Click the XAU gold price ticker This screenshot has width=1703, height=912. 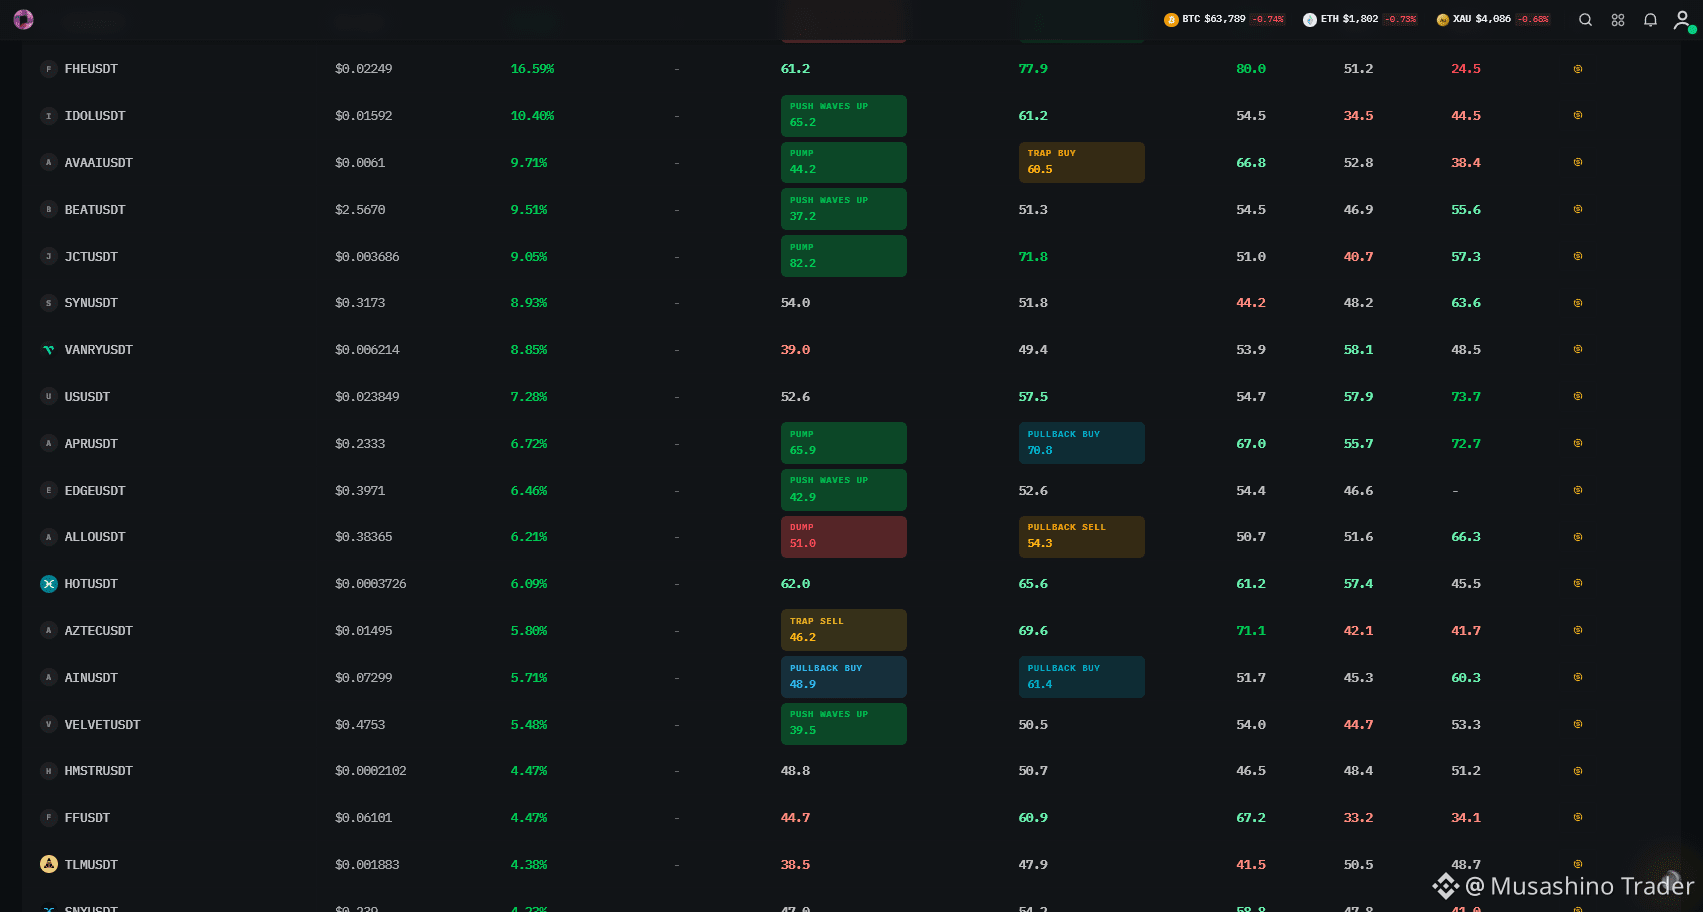(x=1494, y=19)
